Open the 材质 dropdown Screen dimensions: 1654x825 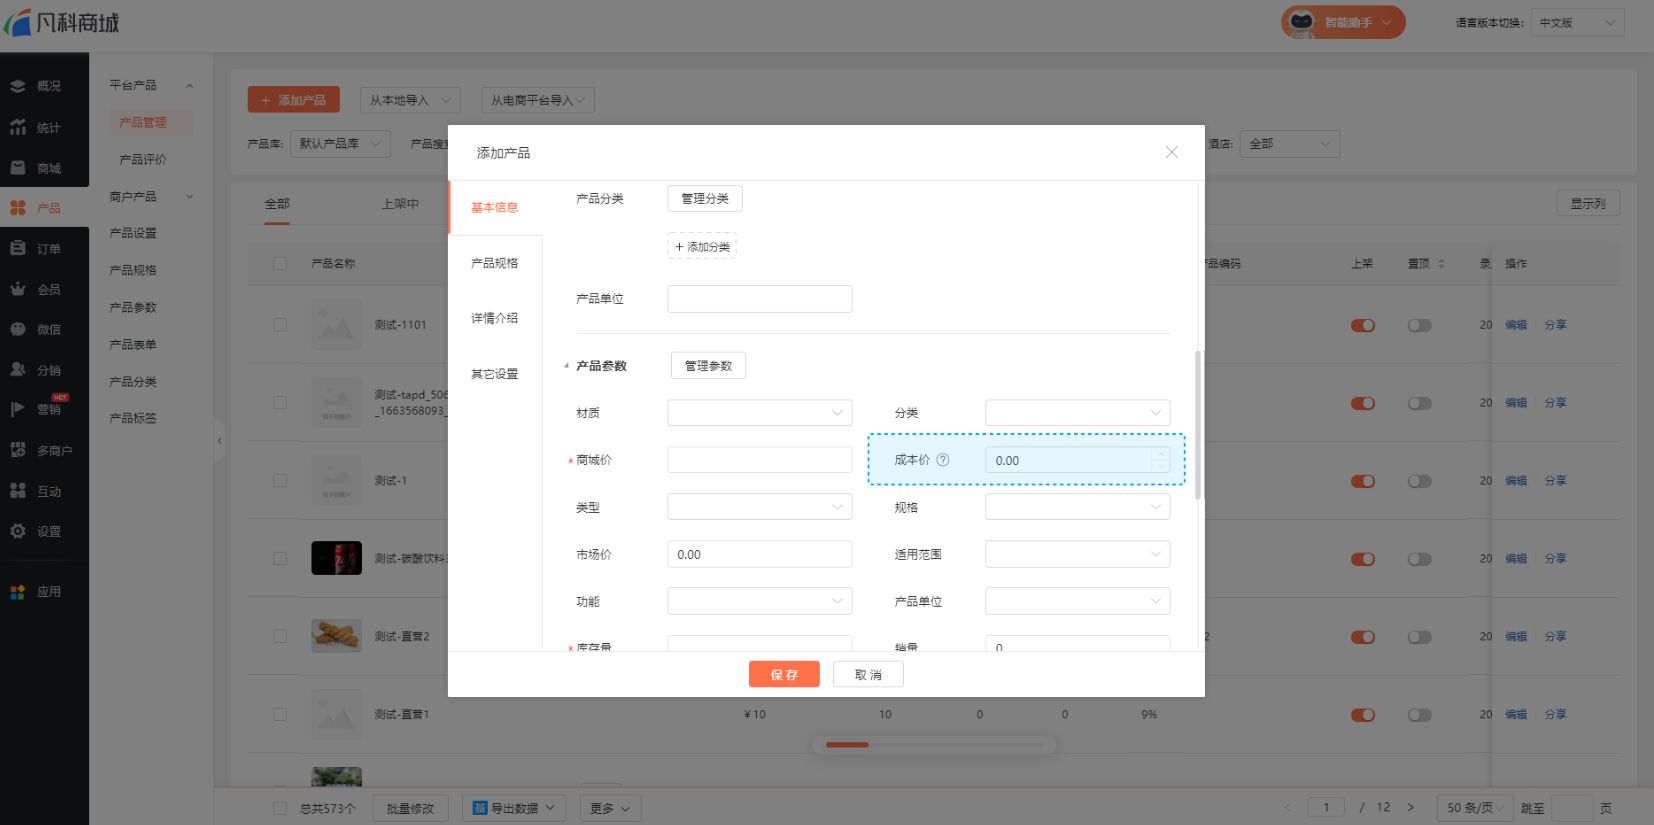pos(759,413)
